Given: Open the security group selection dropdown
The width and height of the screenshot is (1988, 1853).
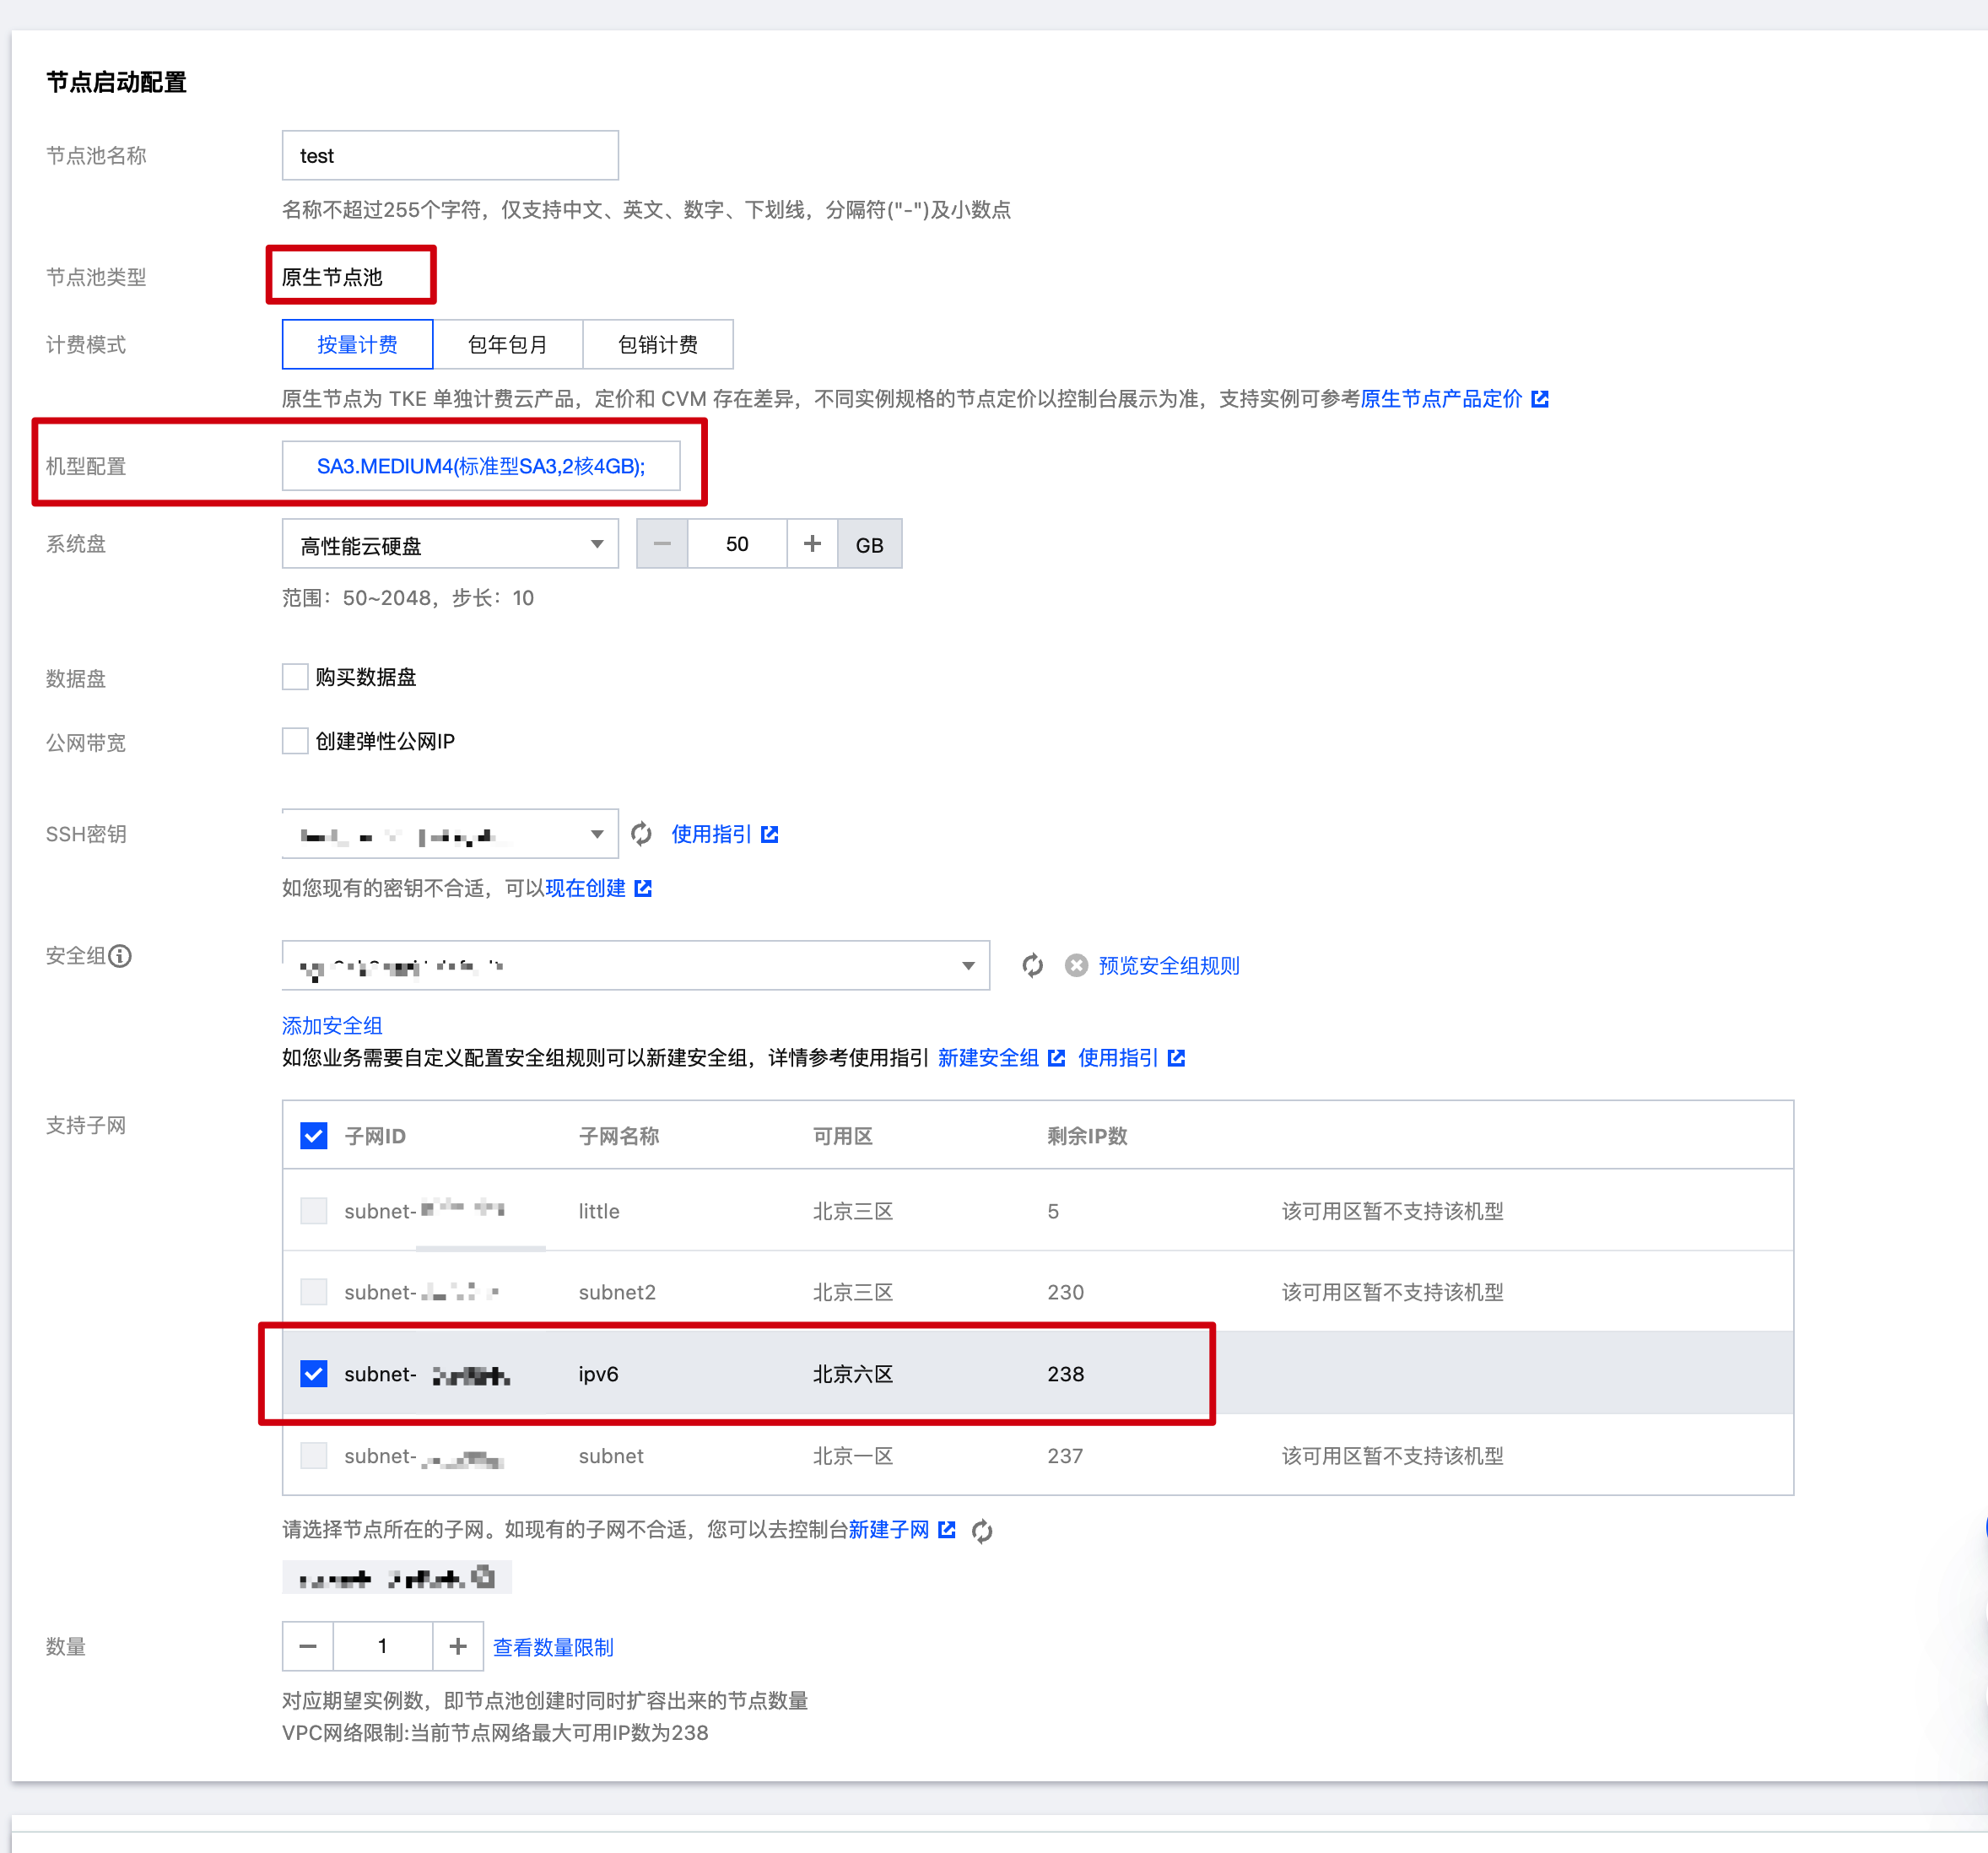Looking at the screenshot, I should click(636, 965).
